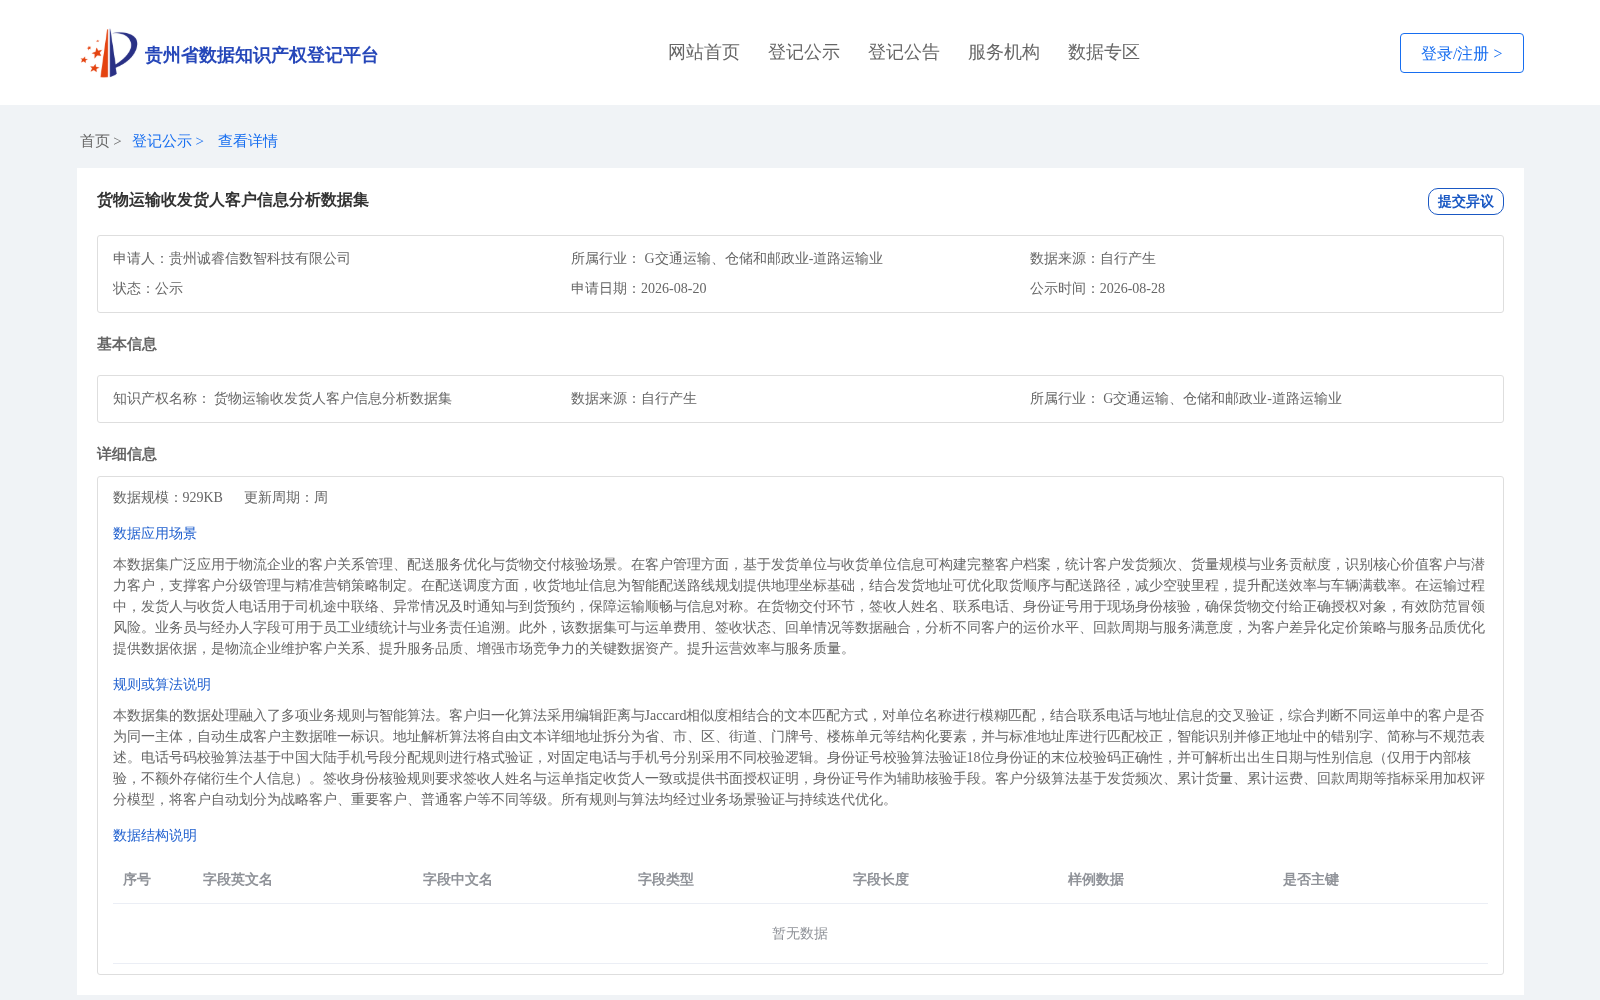Click the 字段英文名 column header
Image resolution: width=1600 pixels, height=1000 pixels.
(x=238, y=879)
